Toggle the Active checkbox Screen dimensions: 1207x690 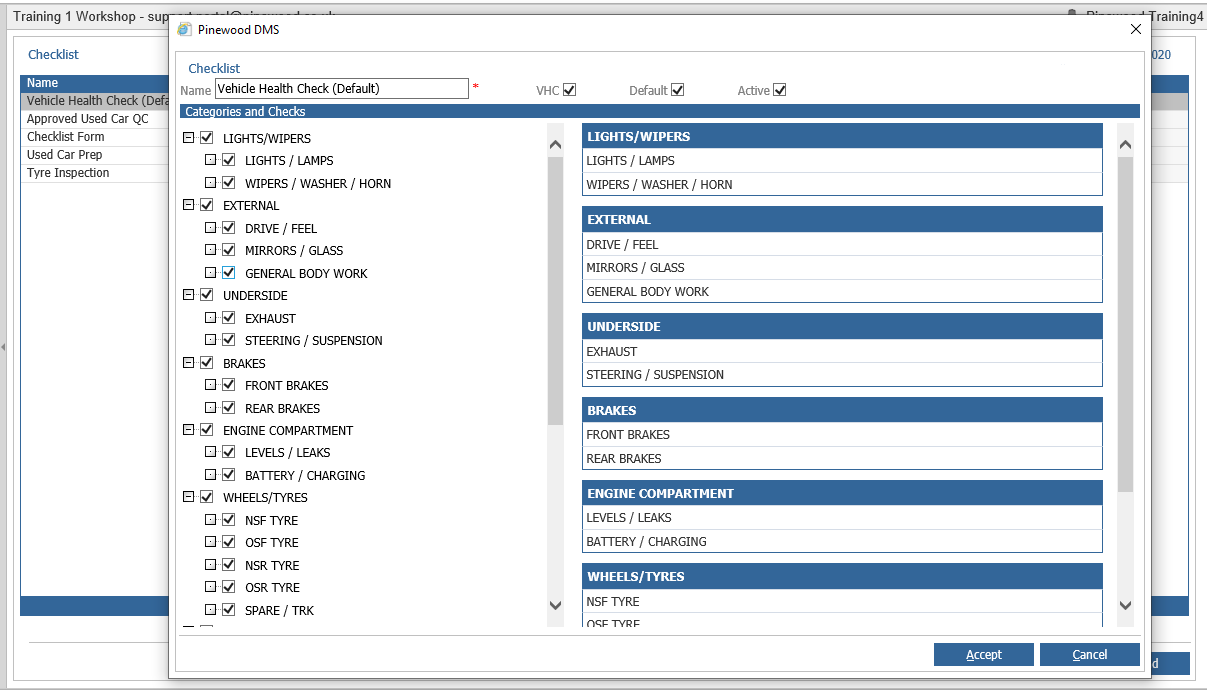pyautogui.click(x=780, y=90)
